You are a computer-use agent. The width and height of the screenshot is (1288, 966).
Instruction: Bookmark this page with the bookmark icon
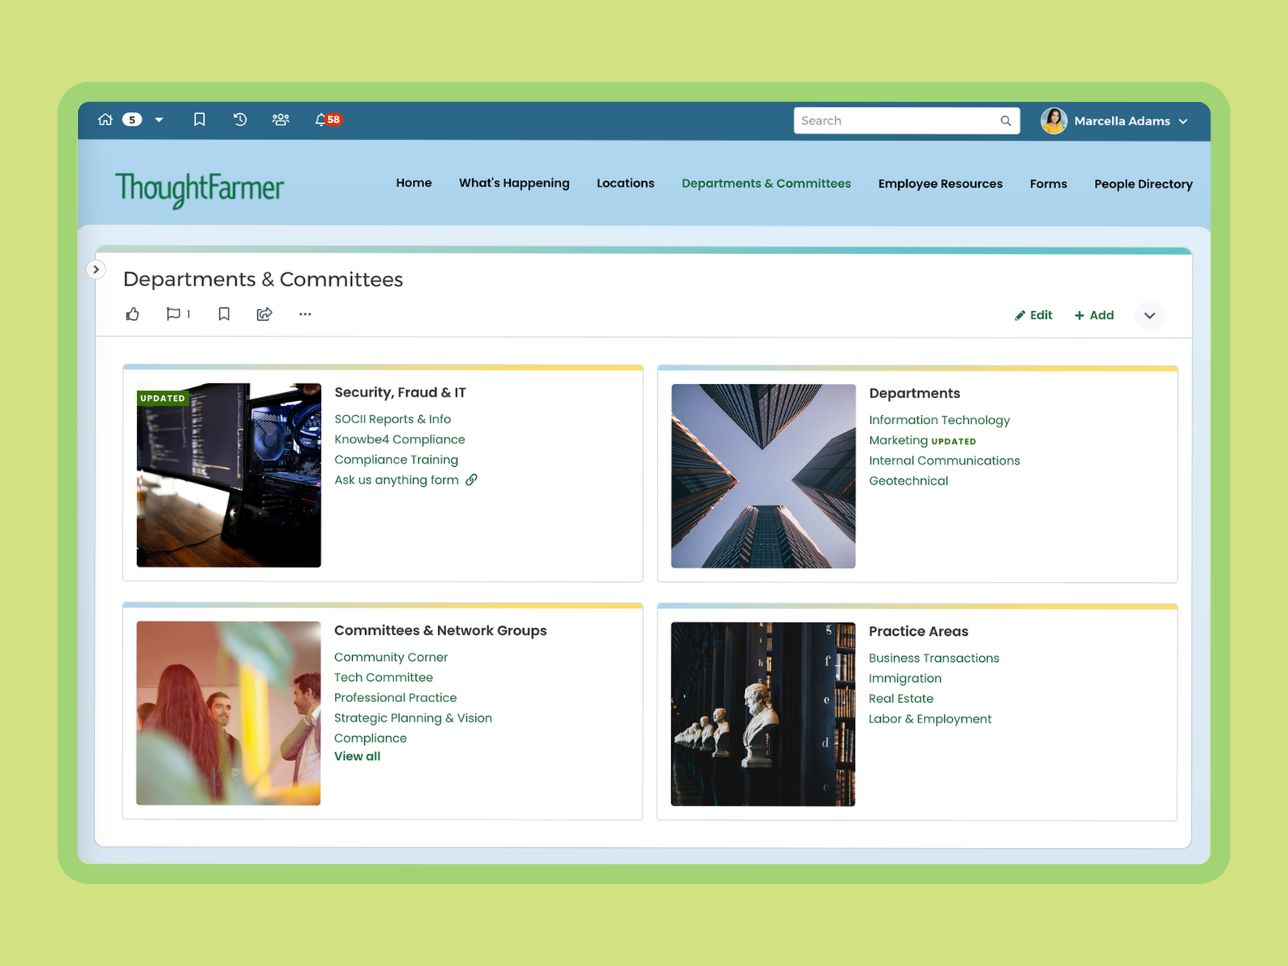[224, 313]
